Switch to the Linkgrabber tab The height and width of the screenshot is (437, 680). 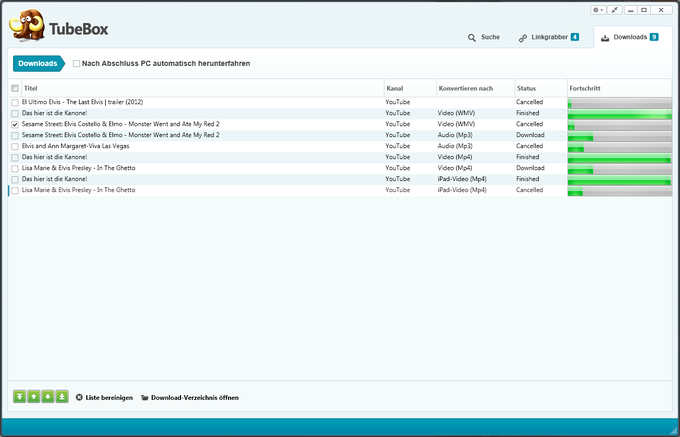[x=549, y=37]
